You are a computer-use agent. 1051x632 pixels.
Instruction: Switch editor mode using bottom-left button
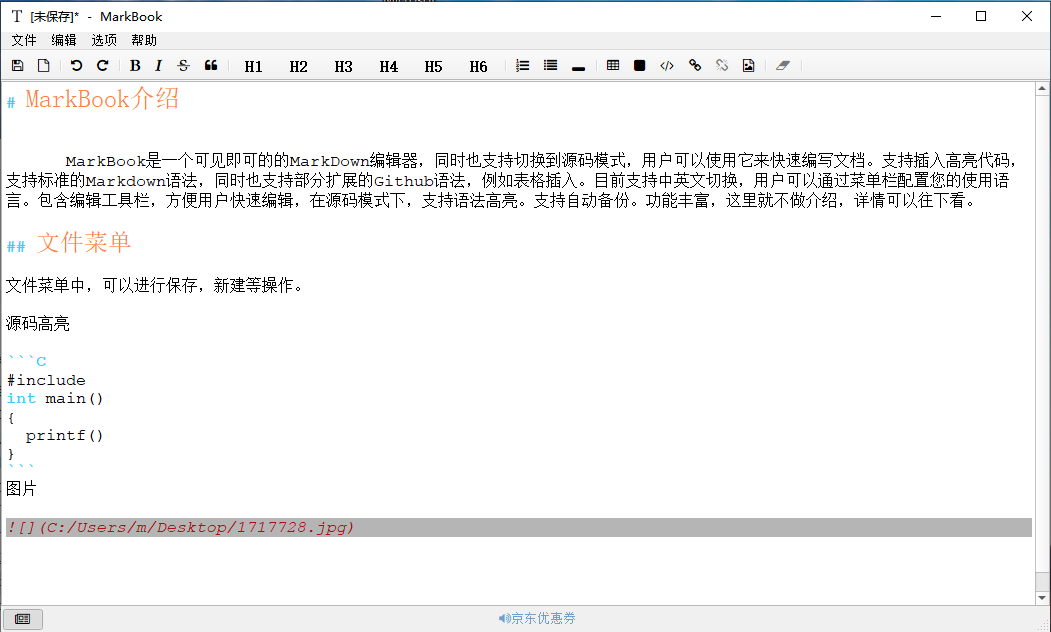(x=22, y=619)
